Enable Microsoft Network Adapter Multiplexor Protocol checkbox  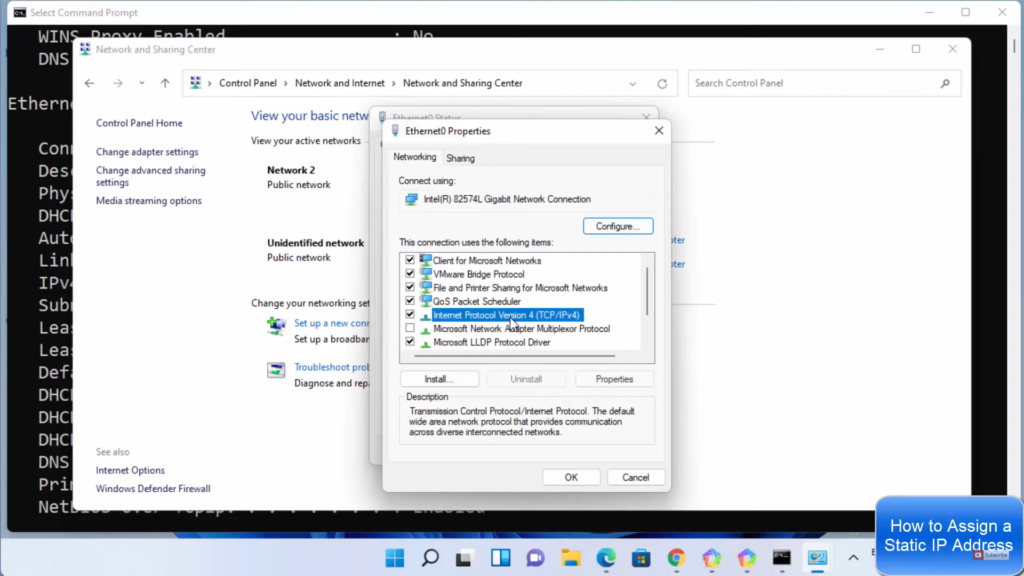pos(410,328)
